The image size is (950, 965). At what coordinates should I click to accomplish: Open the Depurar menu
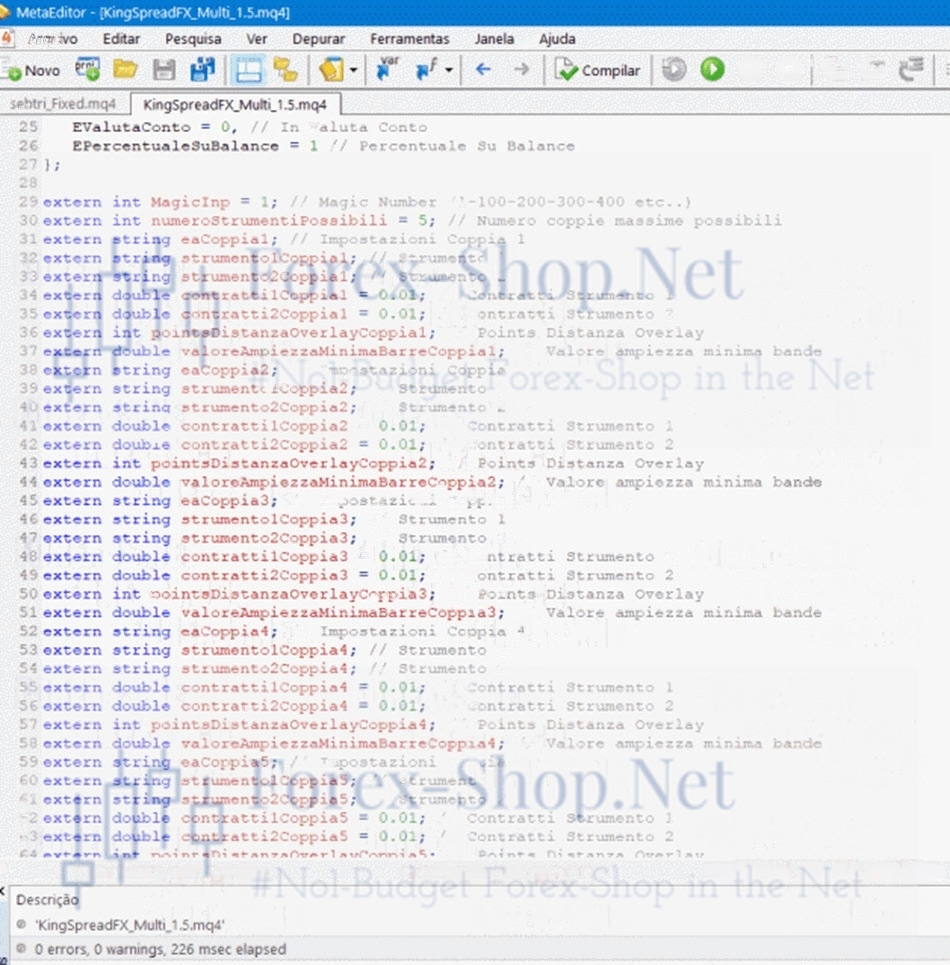pyautogui.click(x=318, y=39)
